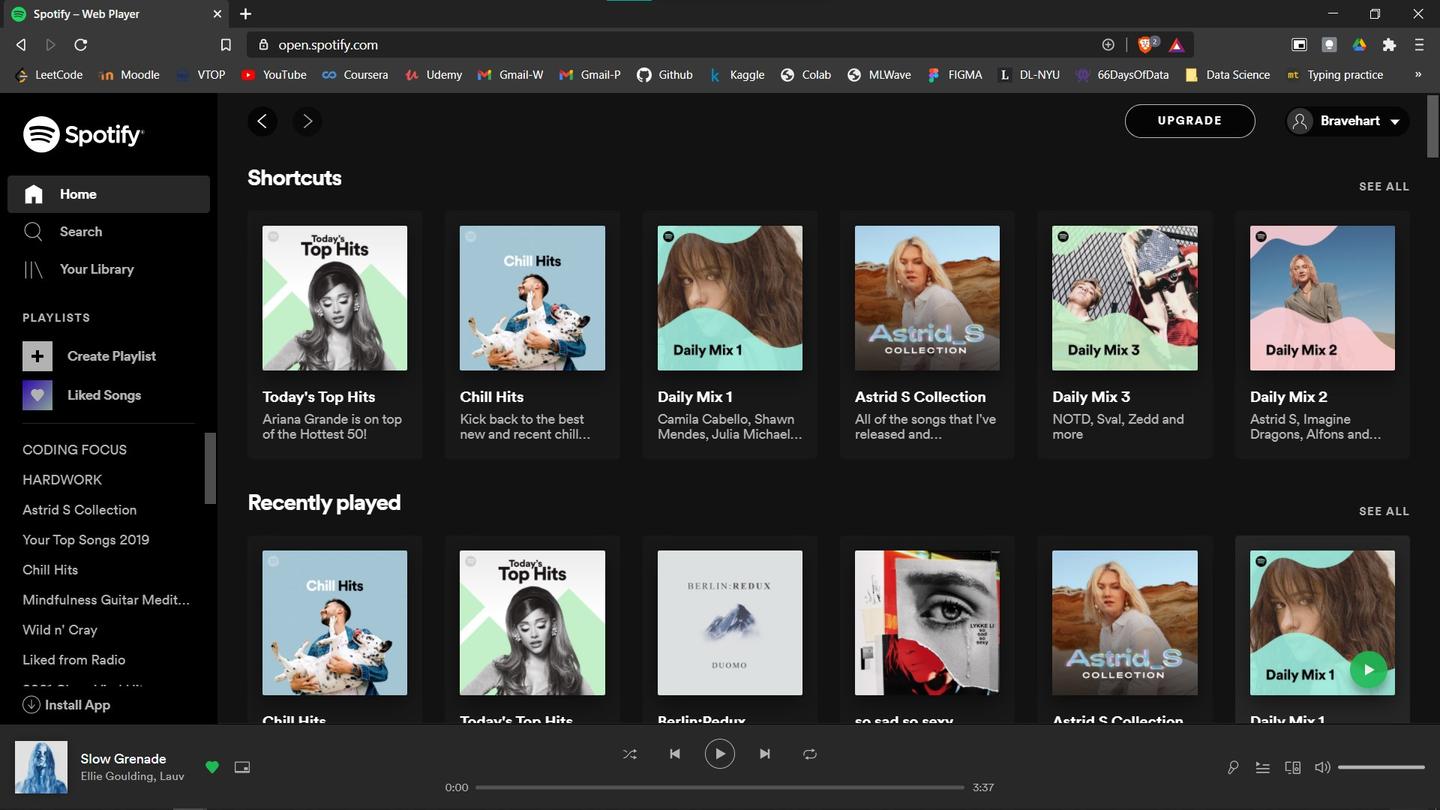
Task: Bookmark this page icon in address bar
Action: (226, 45)
